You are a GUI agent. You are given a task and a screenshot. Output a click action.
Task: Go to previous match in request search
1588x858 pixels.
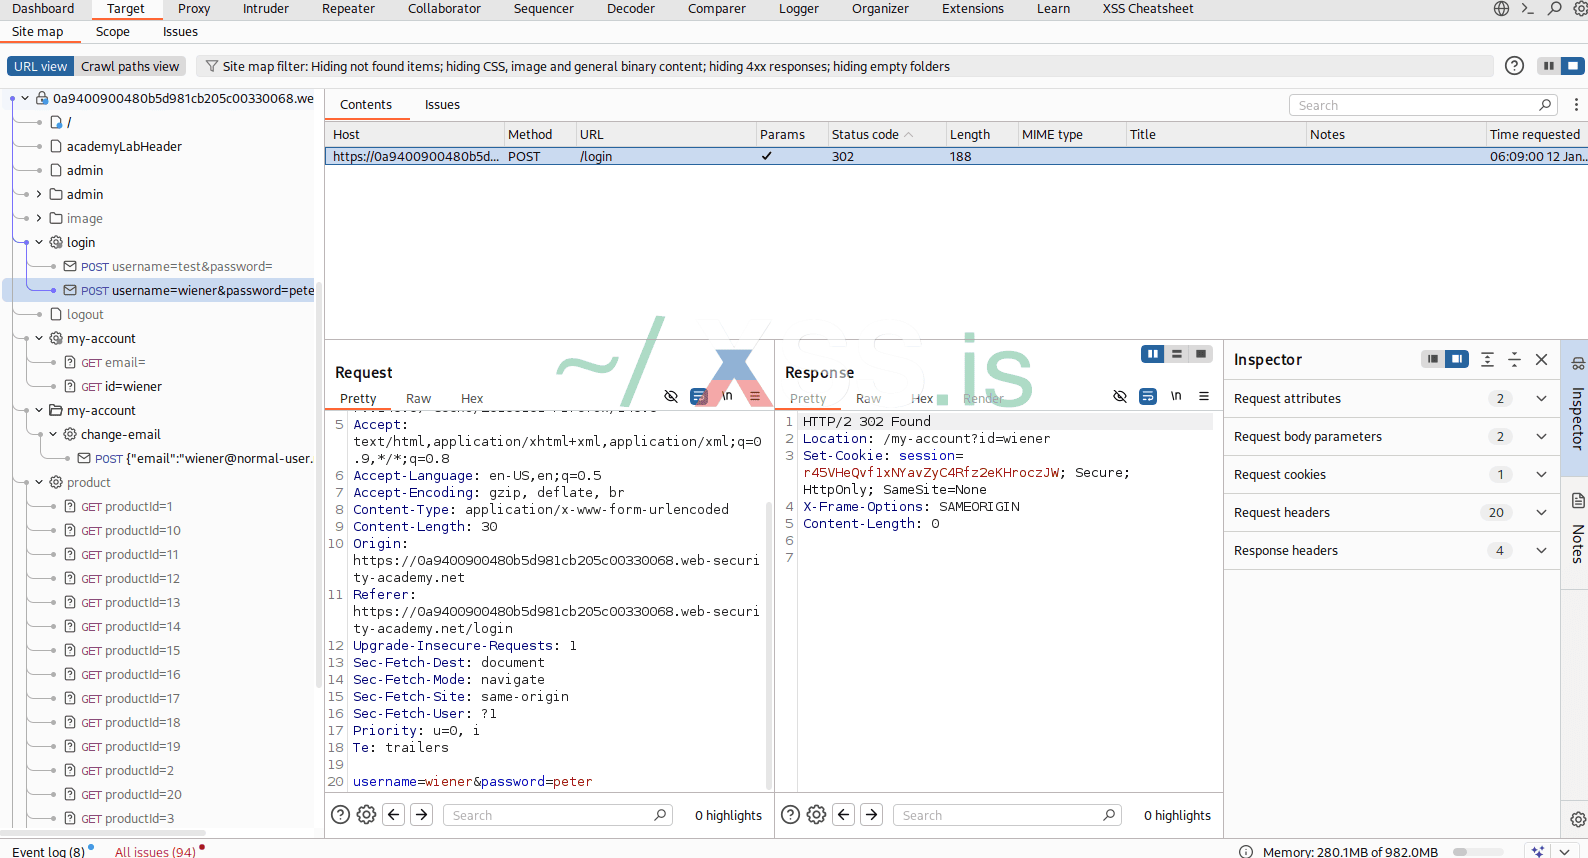(394, 815)
